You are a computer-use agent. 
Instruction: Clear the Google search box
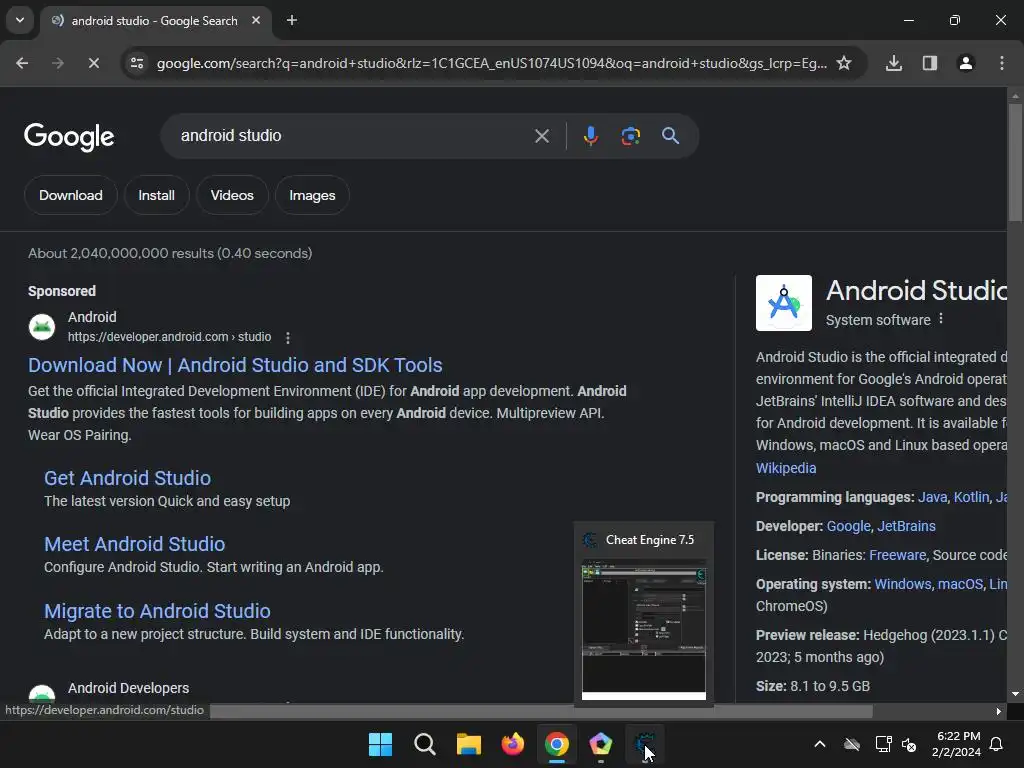point(541,136)
